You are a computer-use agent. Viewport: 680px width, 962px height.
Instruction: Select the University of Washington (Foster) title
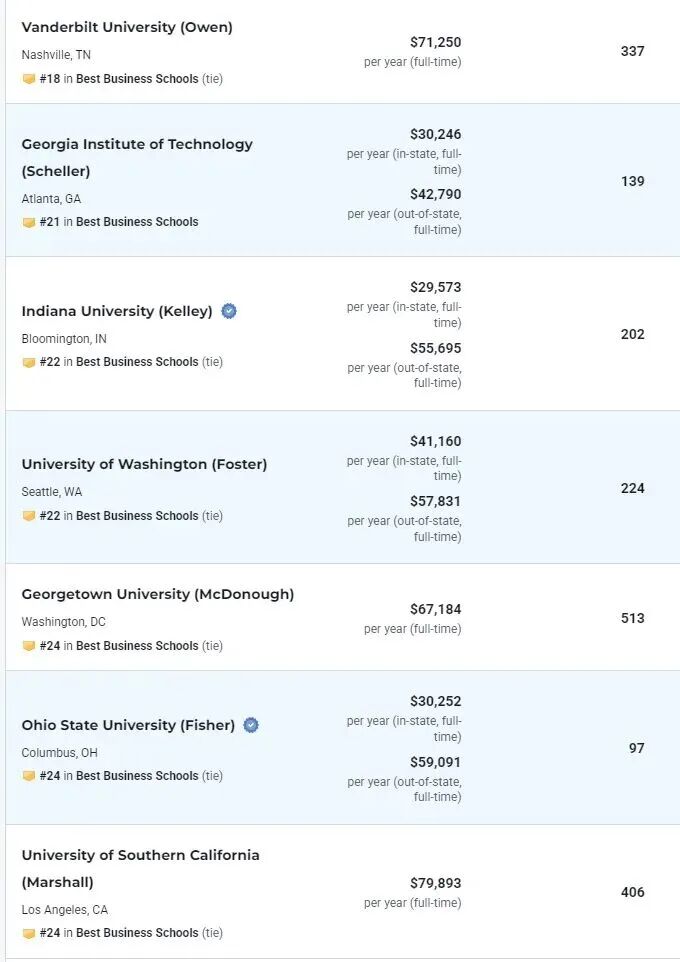pyautogui.click(x=144, y=464)
